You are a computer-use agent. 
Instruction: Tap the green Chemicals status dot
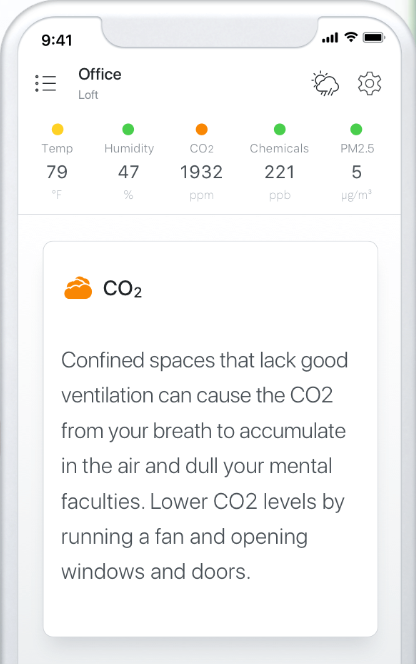280,129
